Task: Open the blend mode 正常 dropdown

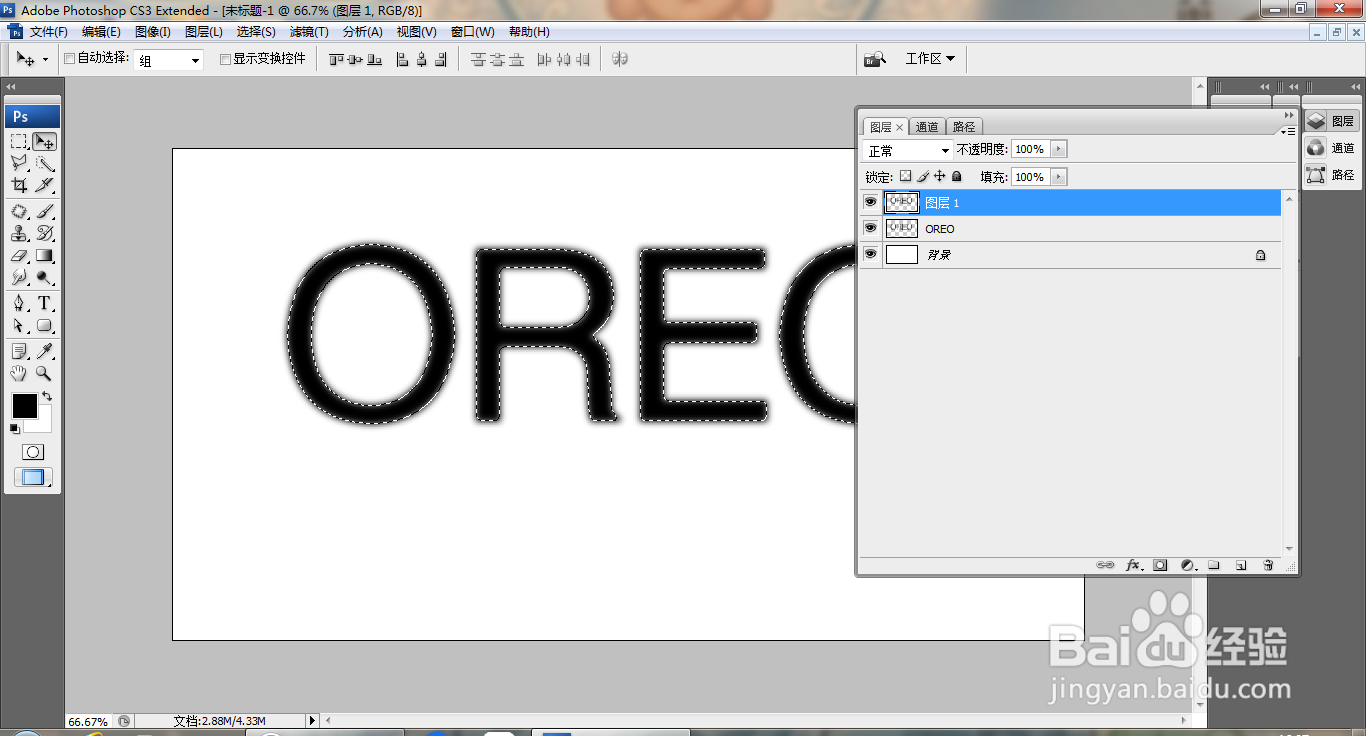Action: [x=908, y=150]
